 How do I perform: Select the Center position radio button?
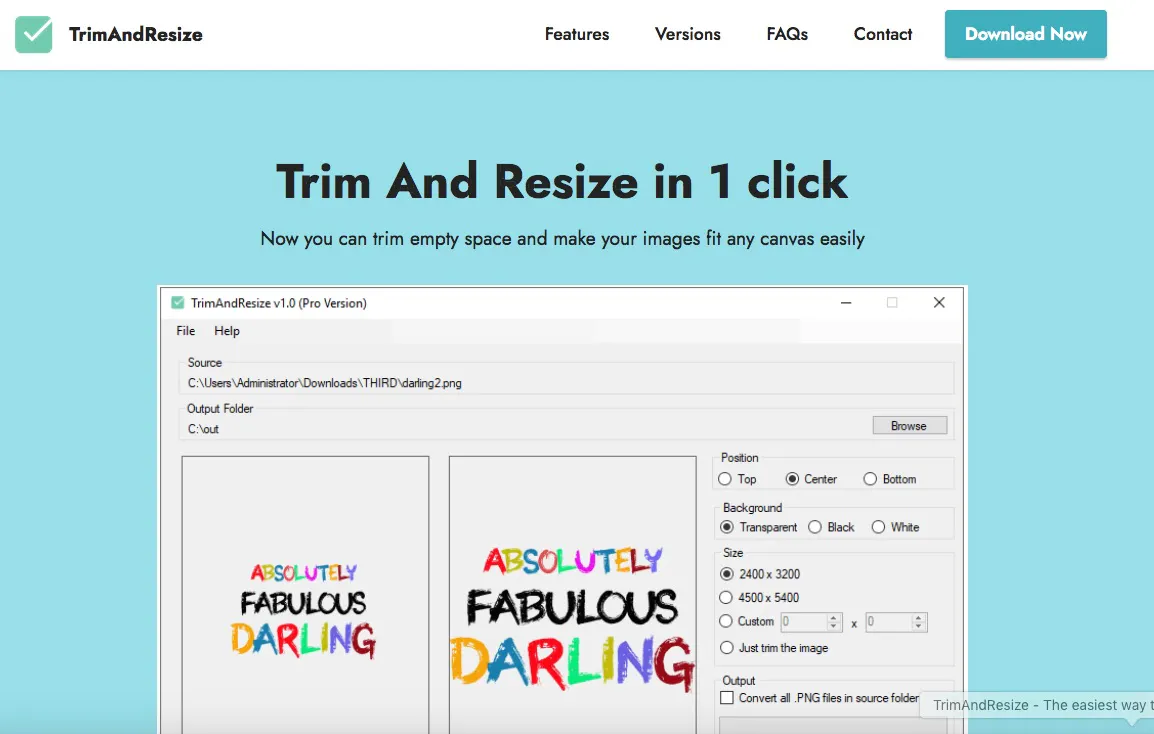792,479
